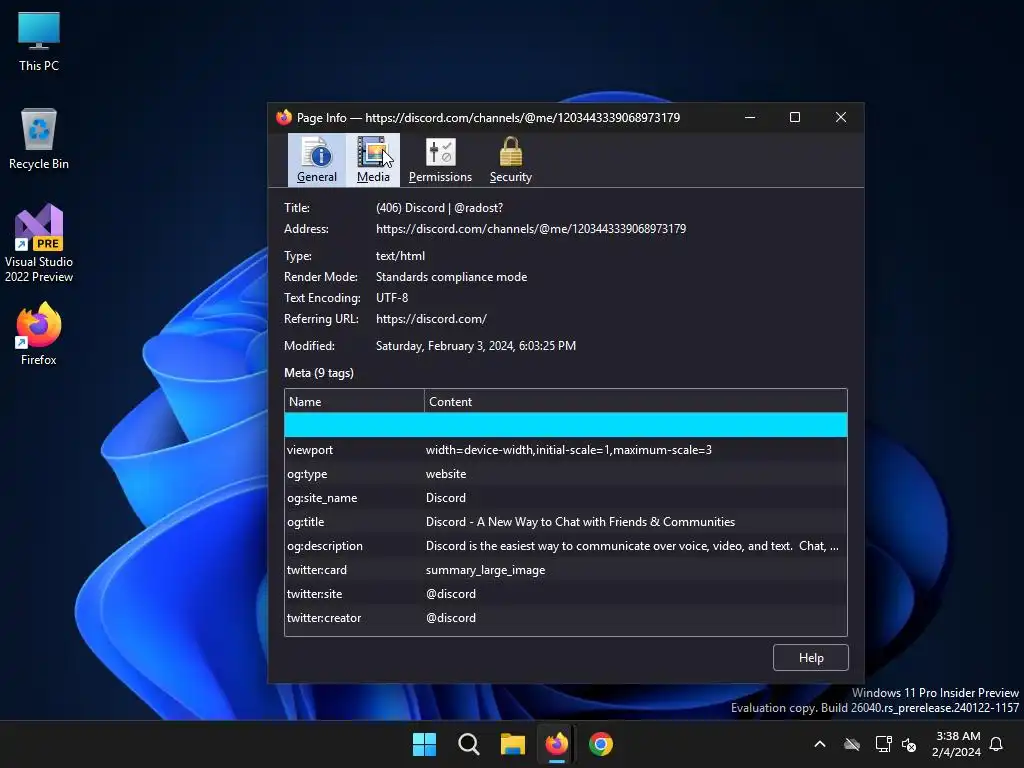Select the og:type meta row
The height and width of the screenshot is (768, 1024).
tap(566, 474)
